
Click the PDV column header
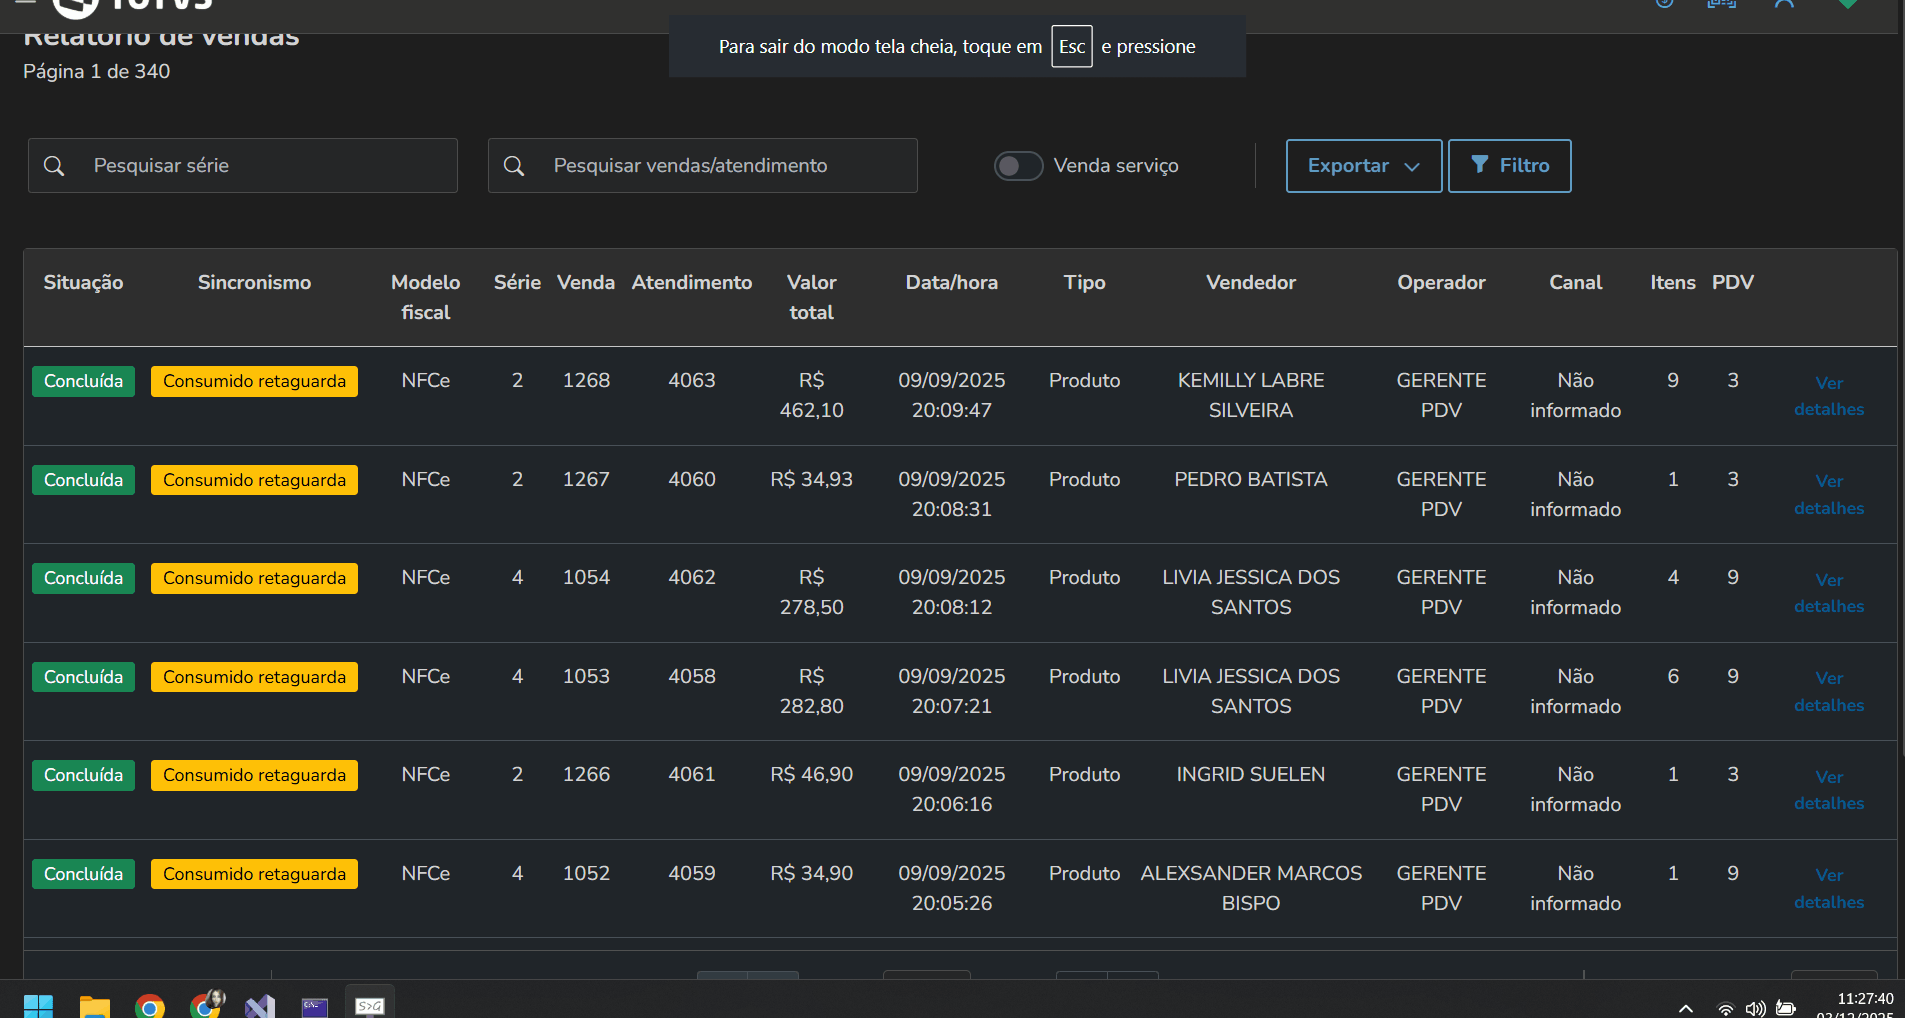point(1733,283)
